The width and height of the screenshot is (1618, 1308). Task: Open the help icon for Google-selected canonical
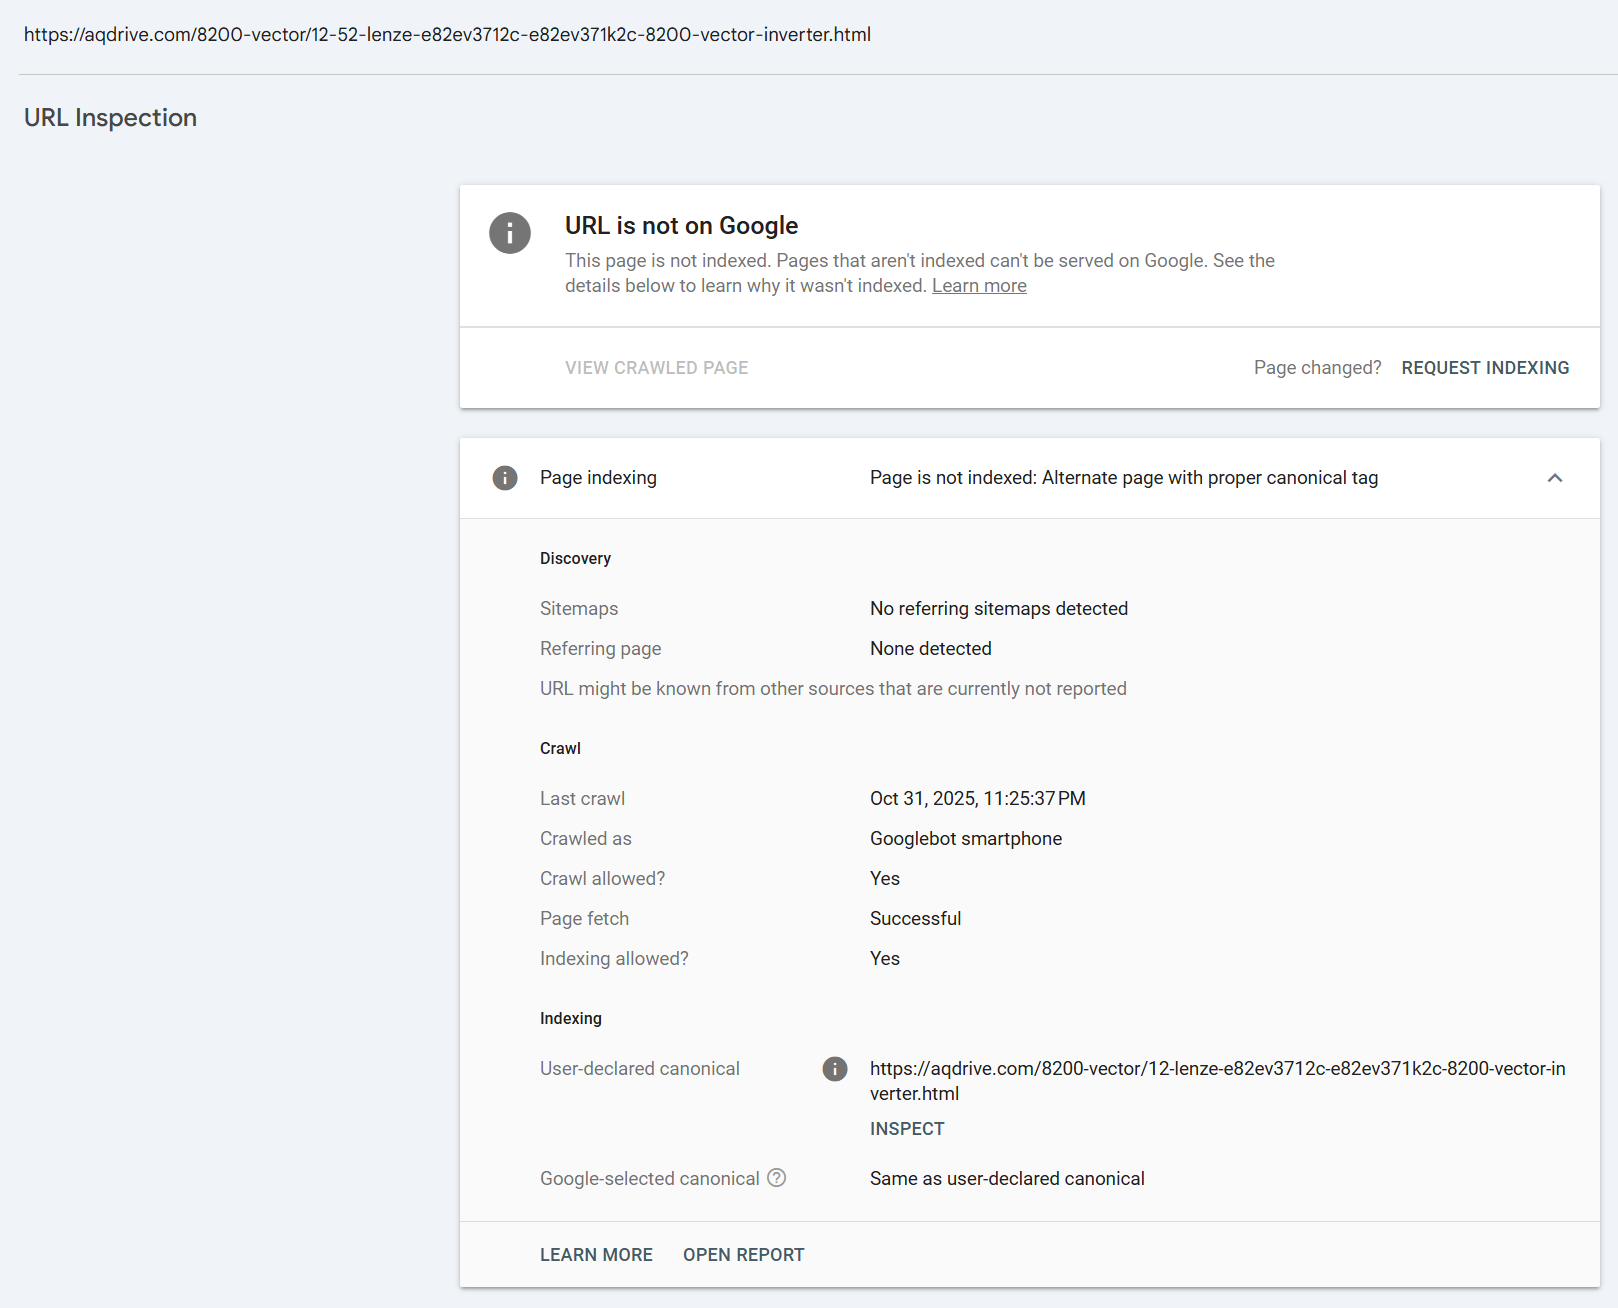(776, 1178)
